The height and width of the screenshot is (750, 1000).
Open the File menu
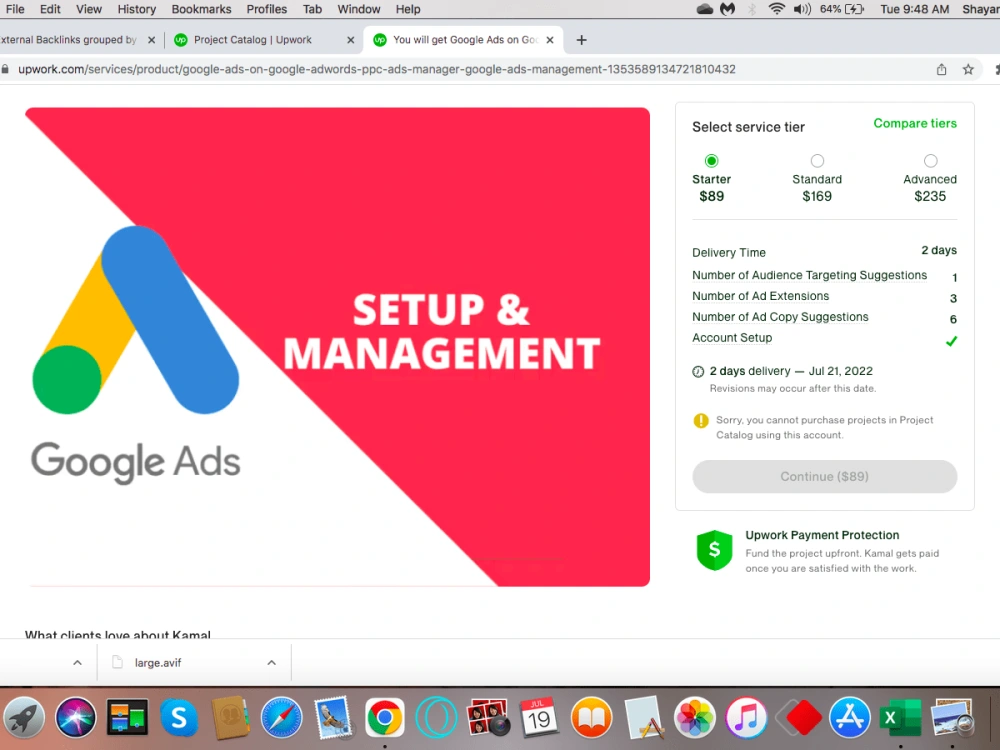[15, 9]
